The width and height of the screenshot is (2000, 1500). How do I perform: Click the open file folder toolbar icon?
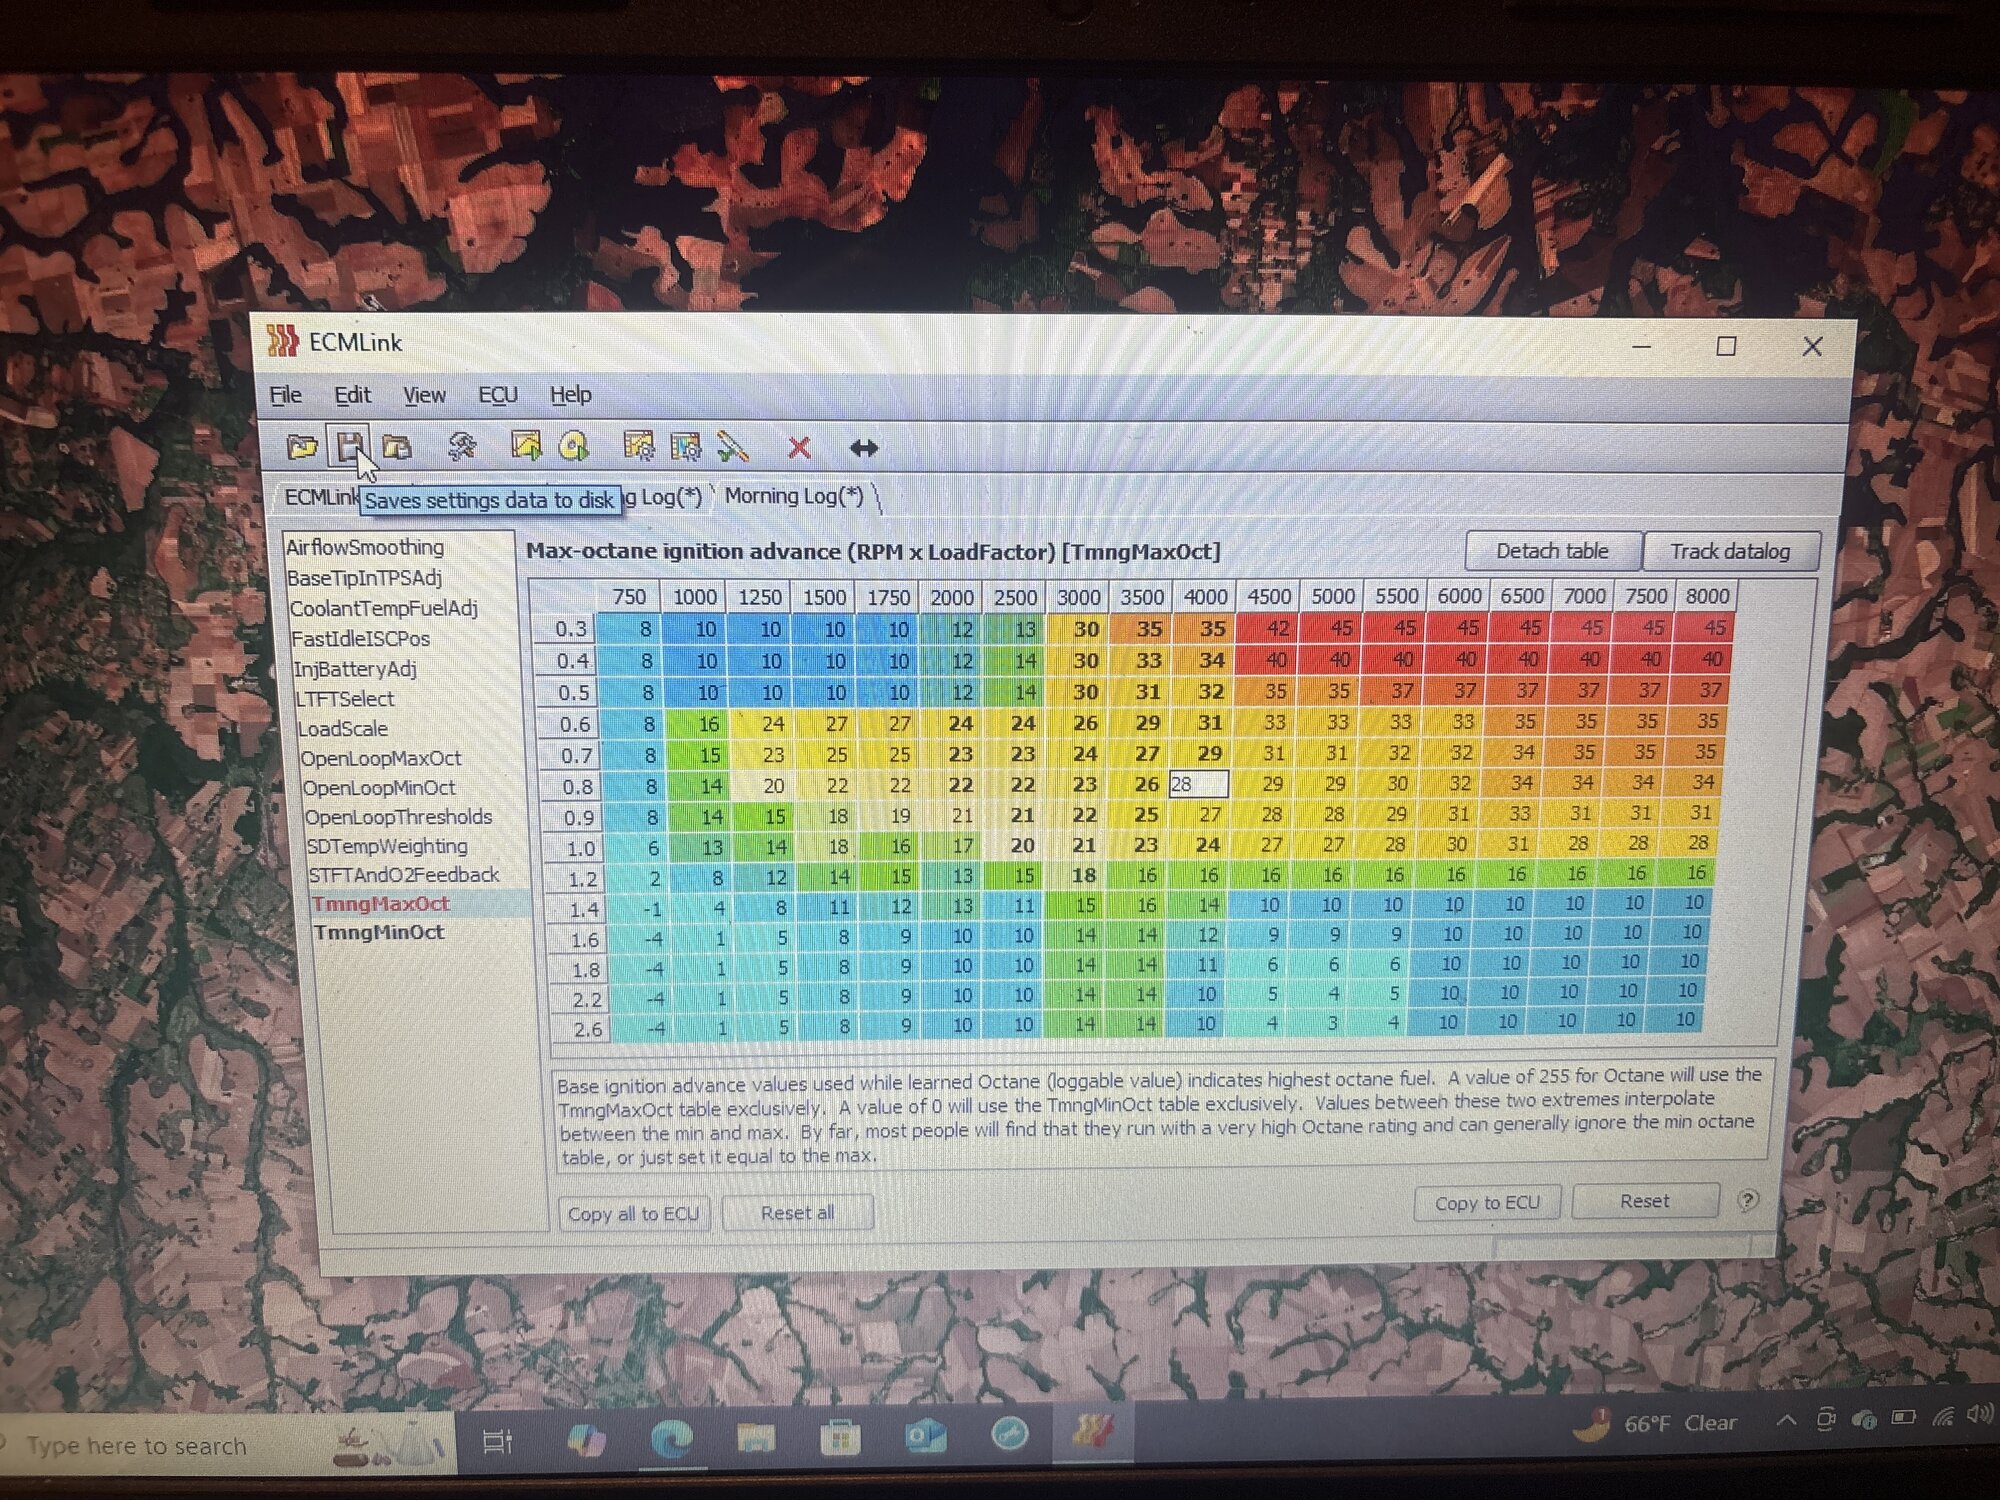(302, 447)
